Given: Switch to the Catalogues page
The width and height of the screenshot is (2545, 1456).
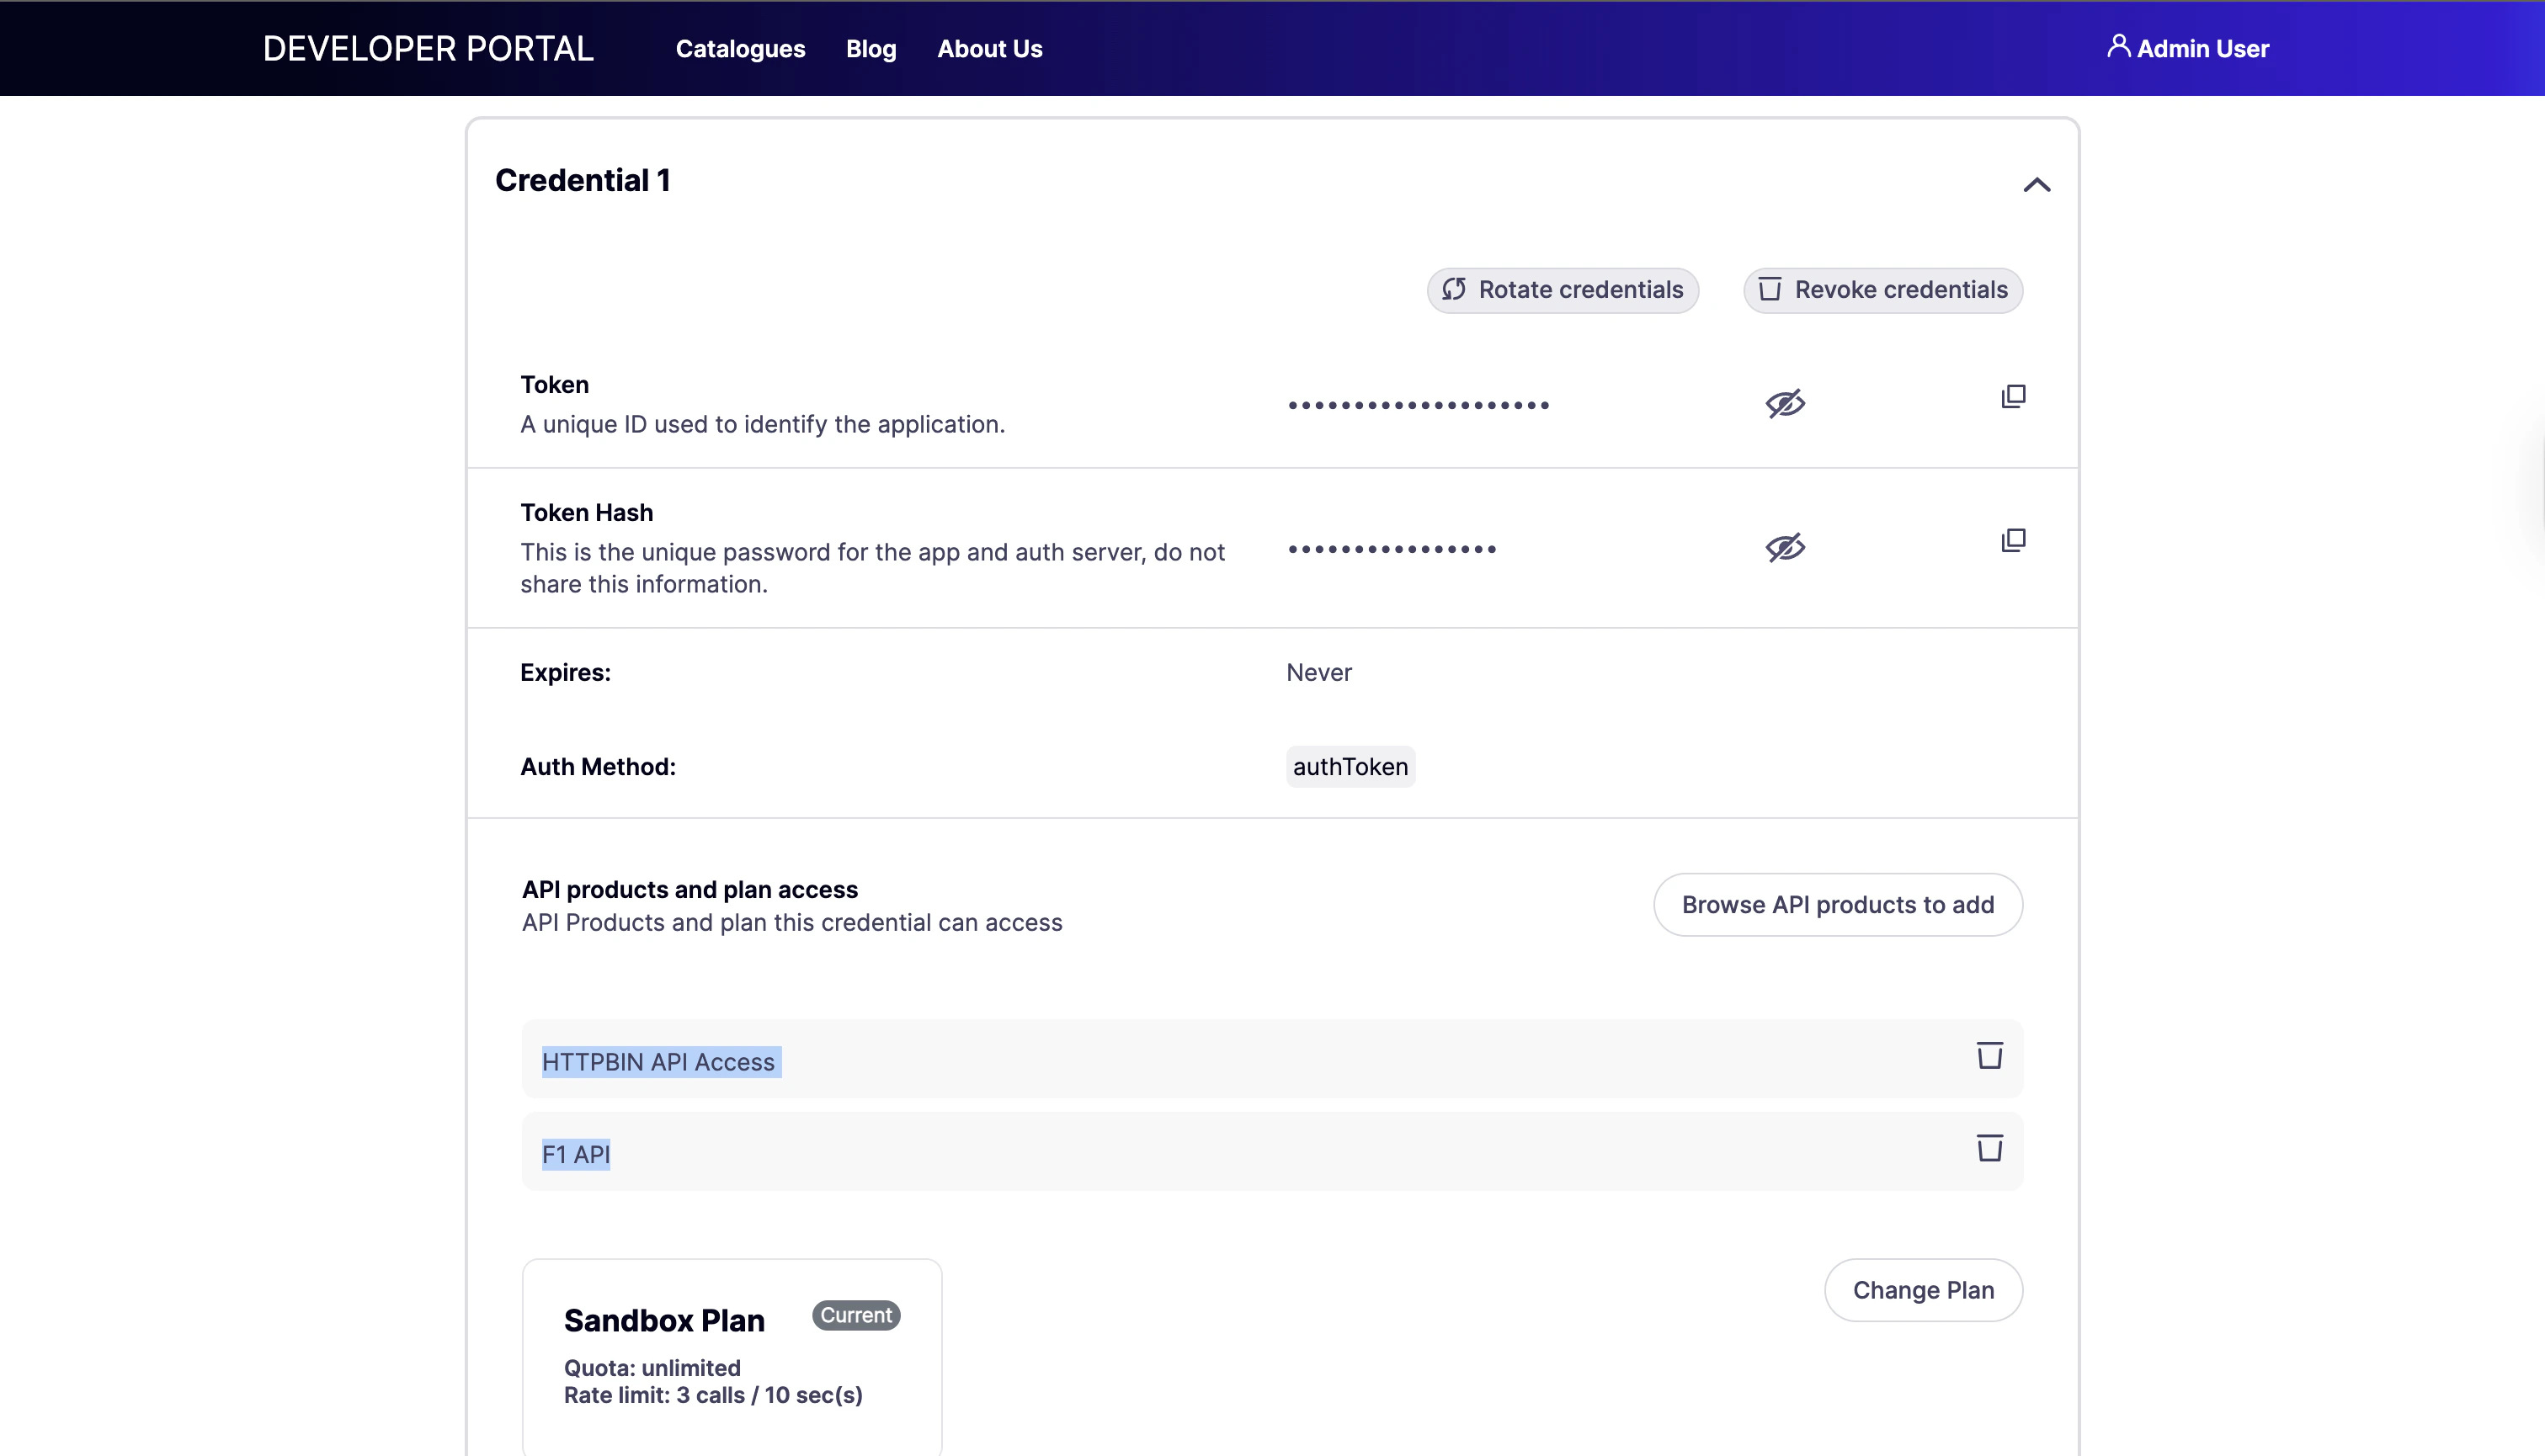Looking at the screenshot, I should (x=740, y=48).
